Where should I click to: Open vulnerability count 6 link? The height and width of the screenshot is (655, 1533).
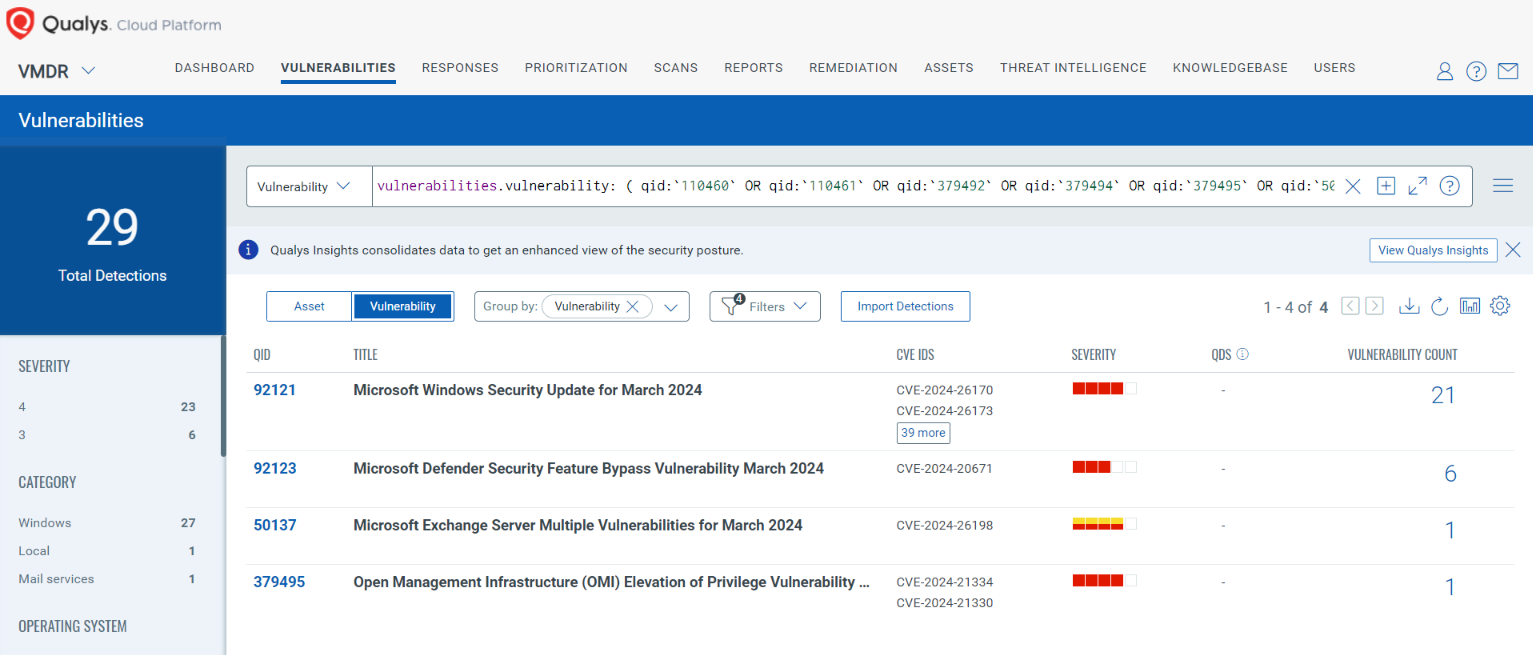[1450, 474]
